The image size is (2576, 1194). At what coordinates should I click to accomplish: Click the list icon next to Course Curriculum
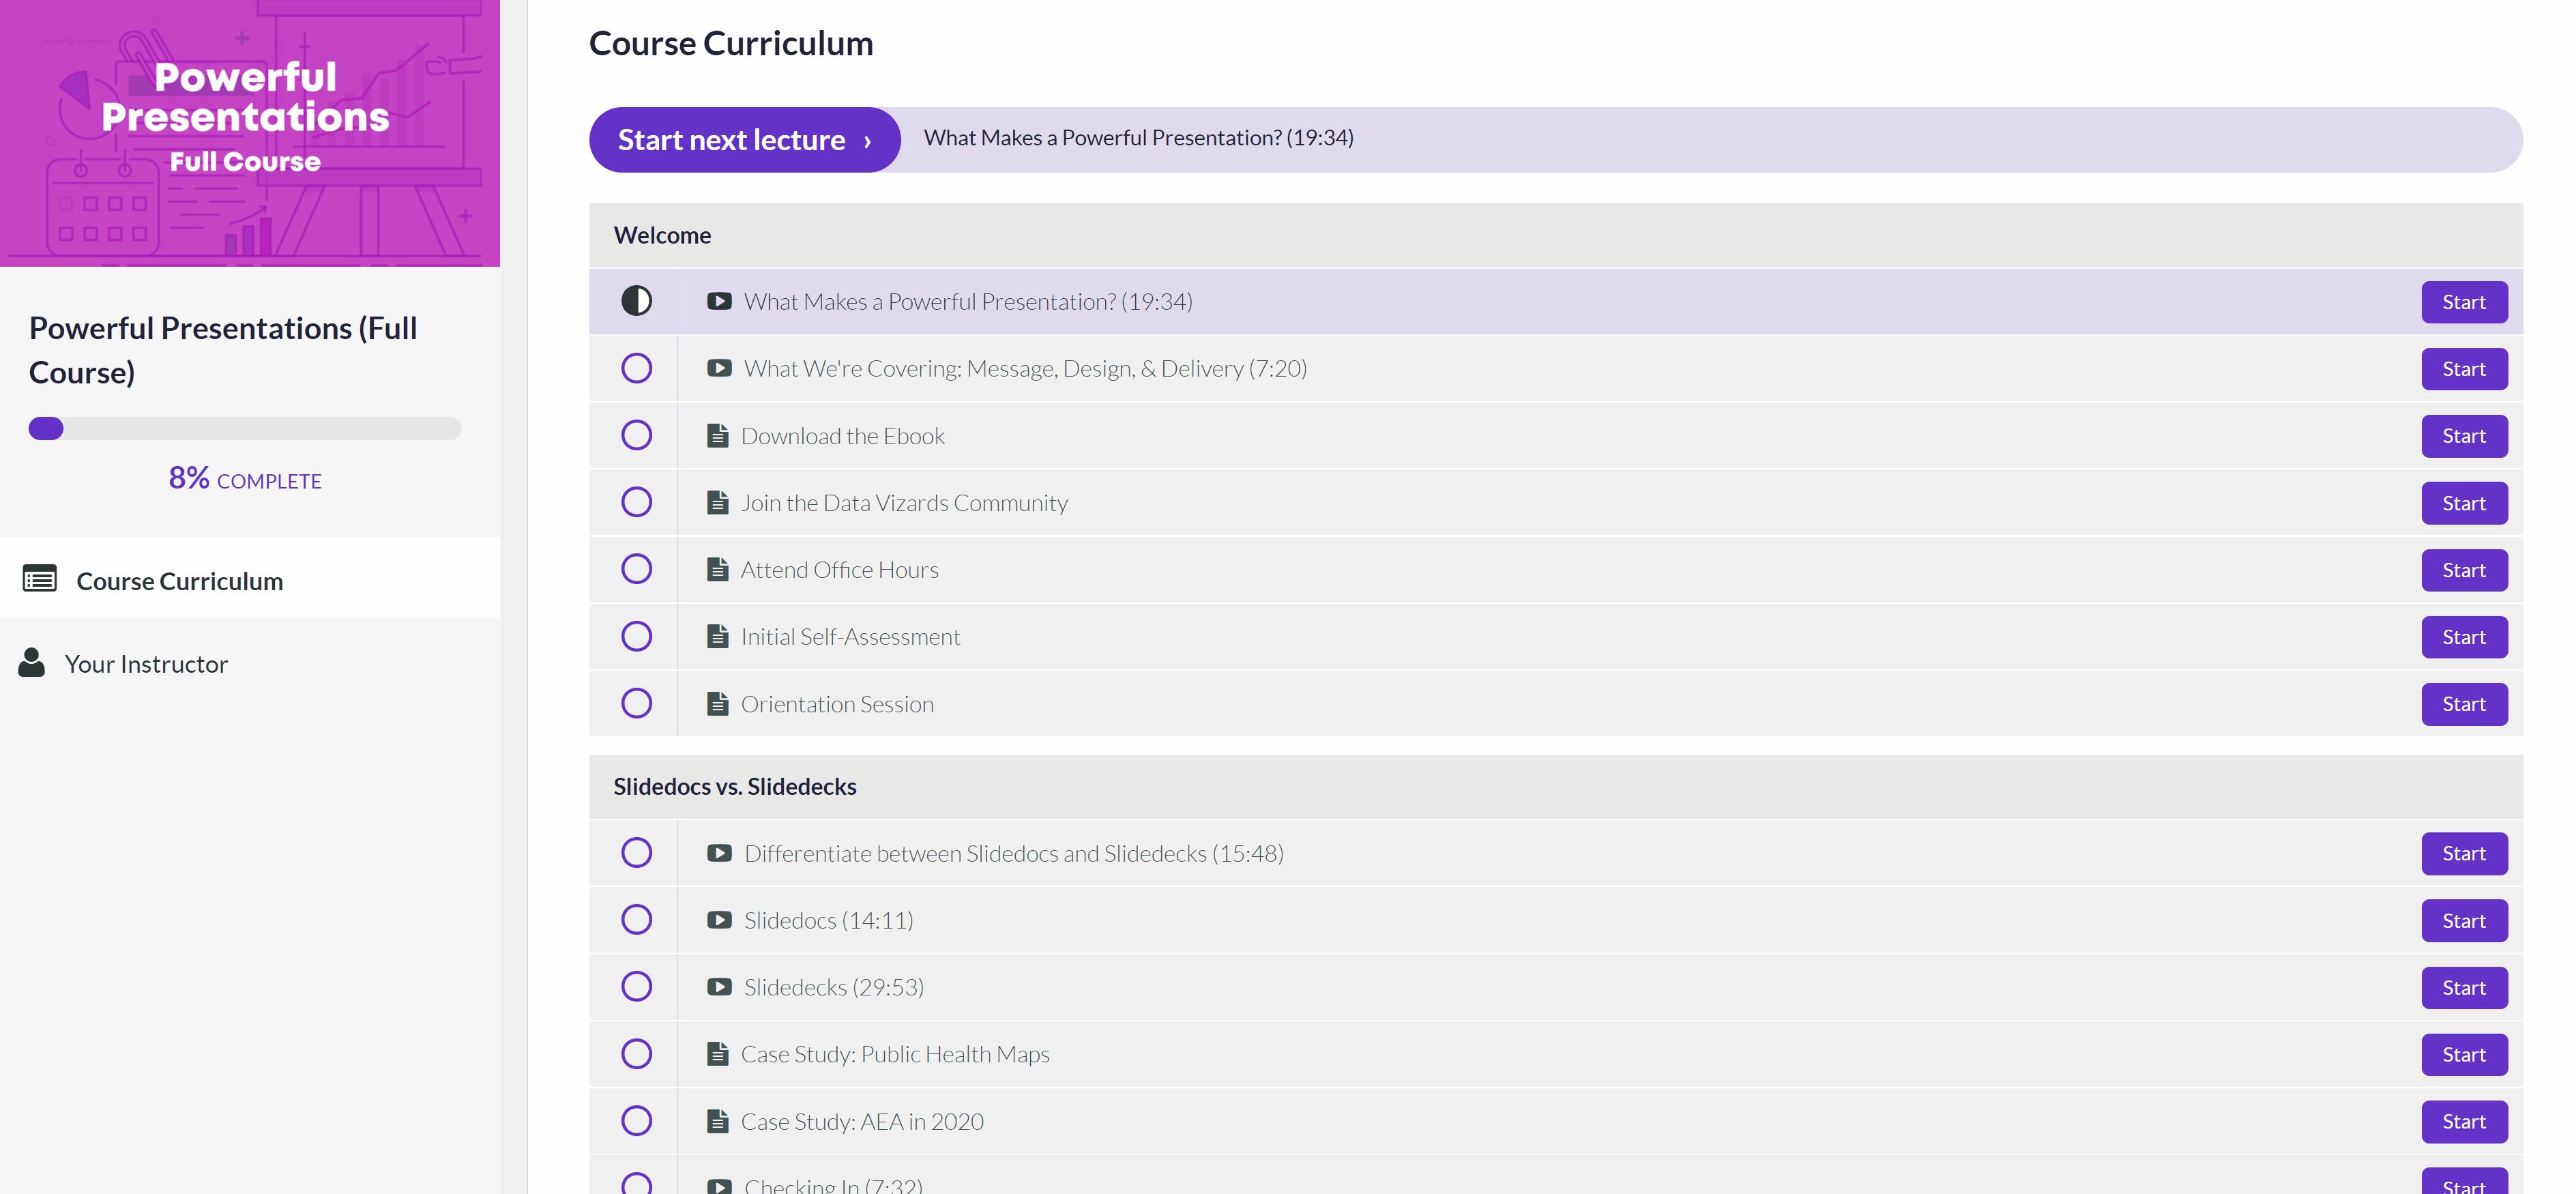(x=40, y=579)
